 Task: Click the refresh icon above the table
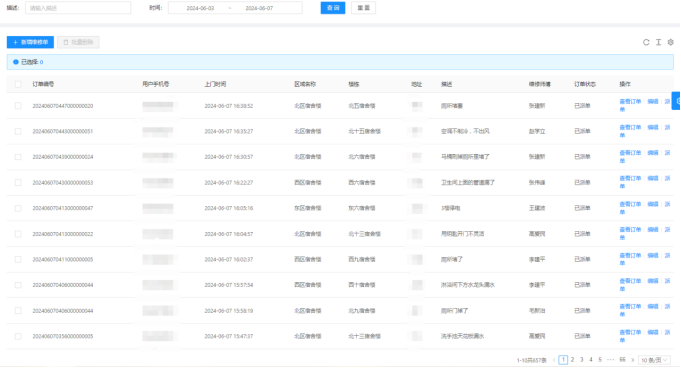pos(646,42)
